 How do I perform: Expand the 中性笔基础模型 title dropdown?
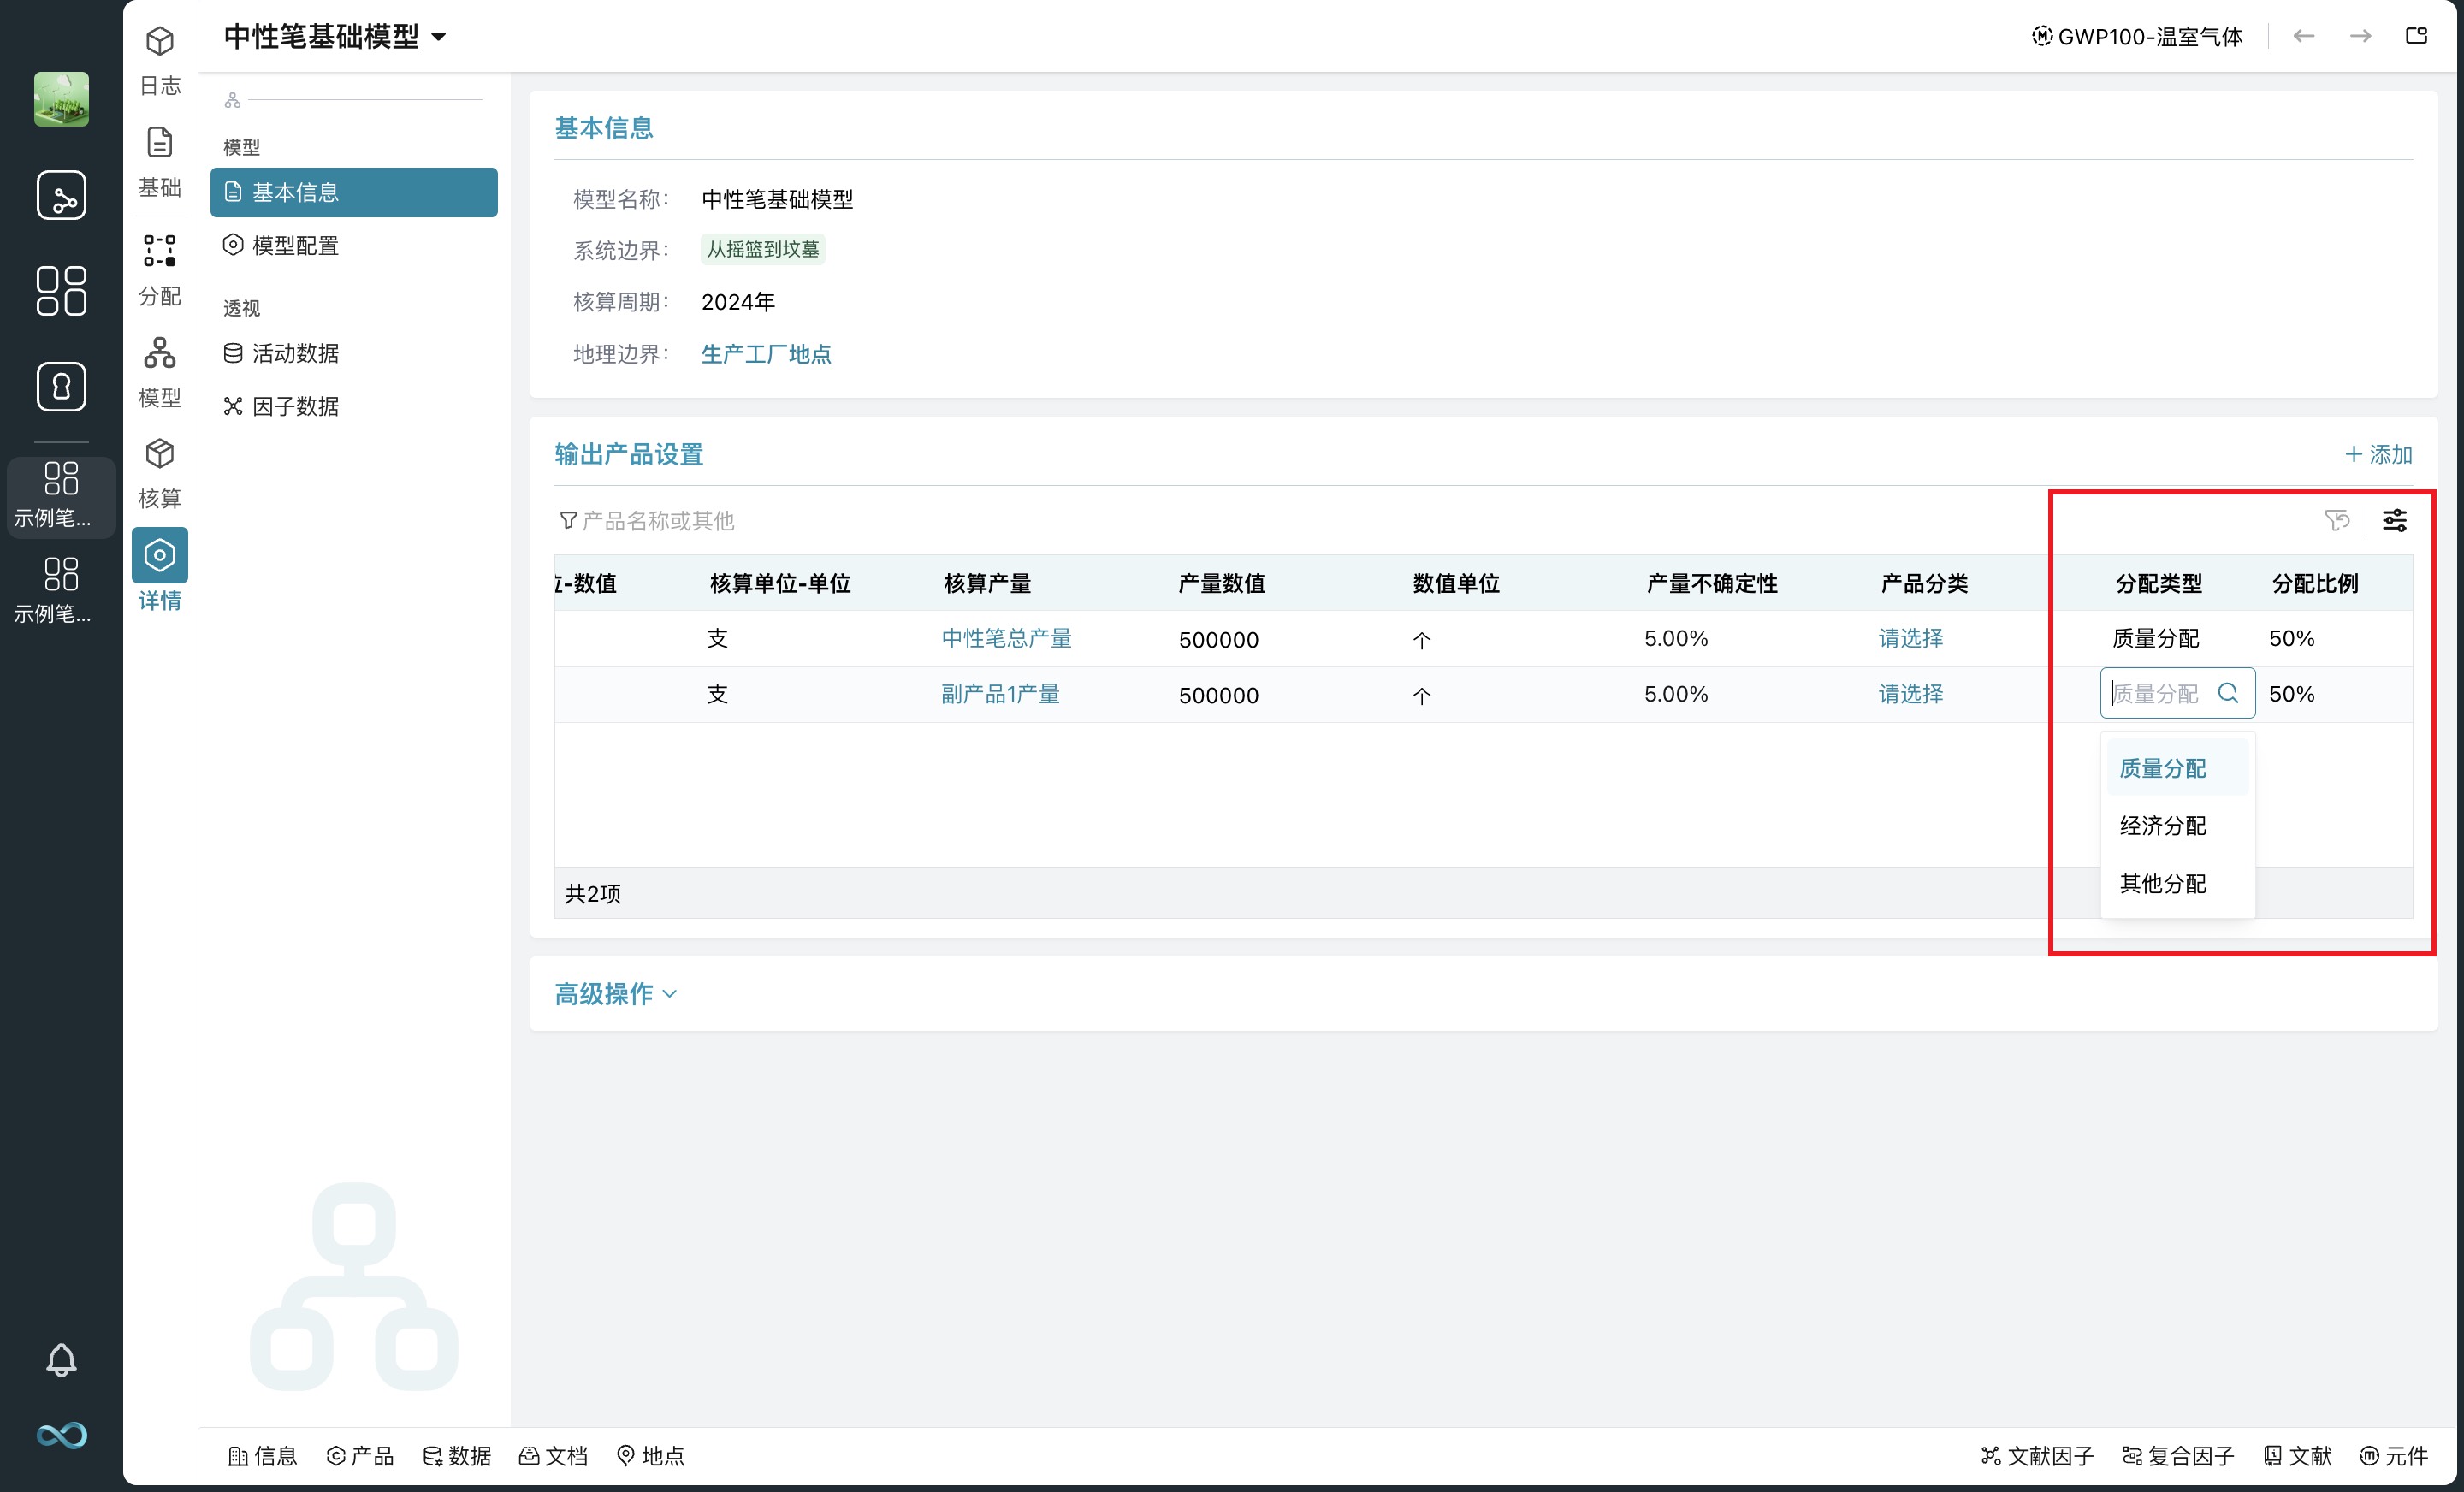[438, 37]
